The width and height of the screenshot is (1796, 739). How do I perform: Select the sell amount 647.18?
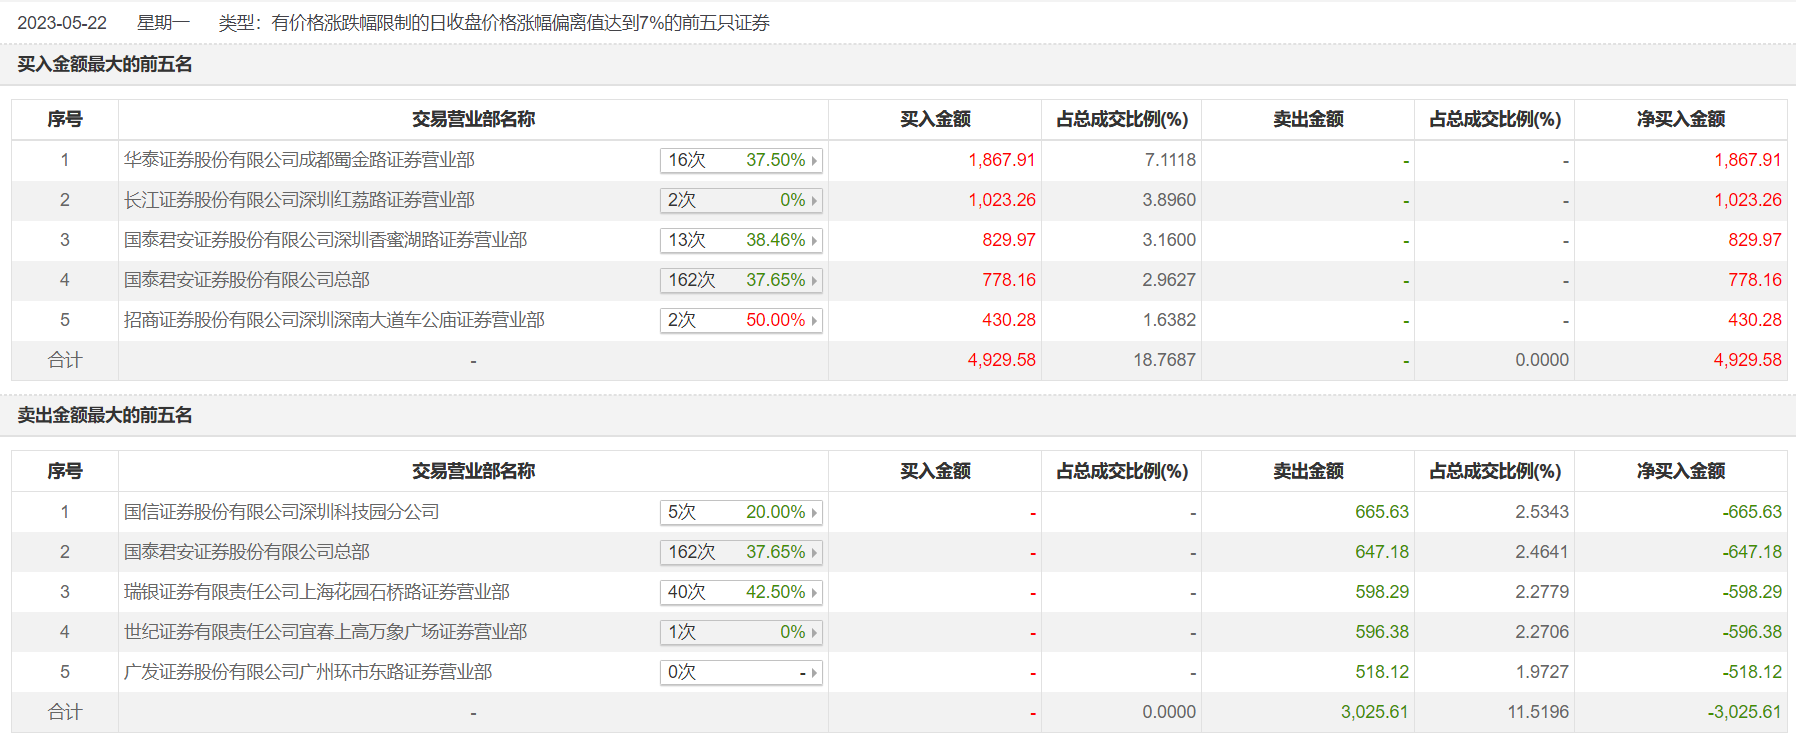[x=1382, y=552]
